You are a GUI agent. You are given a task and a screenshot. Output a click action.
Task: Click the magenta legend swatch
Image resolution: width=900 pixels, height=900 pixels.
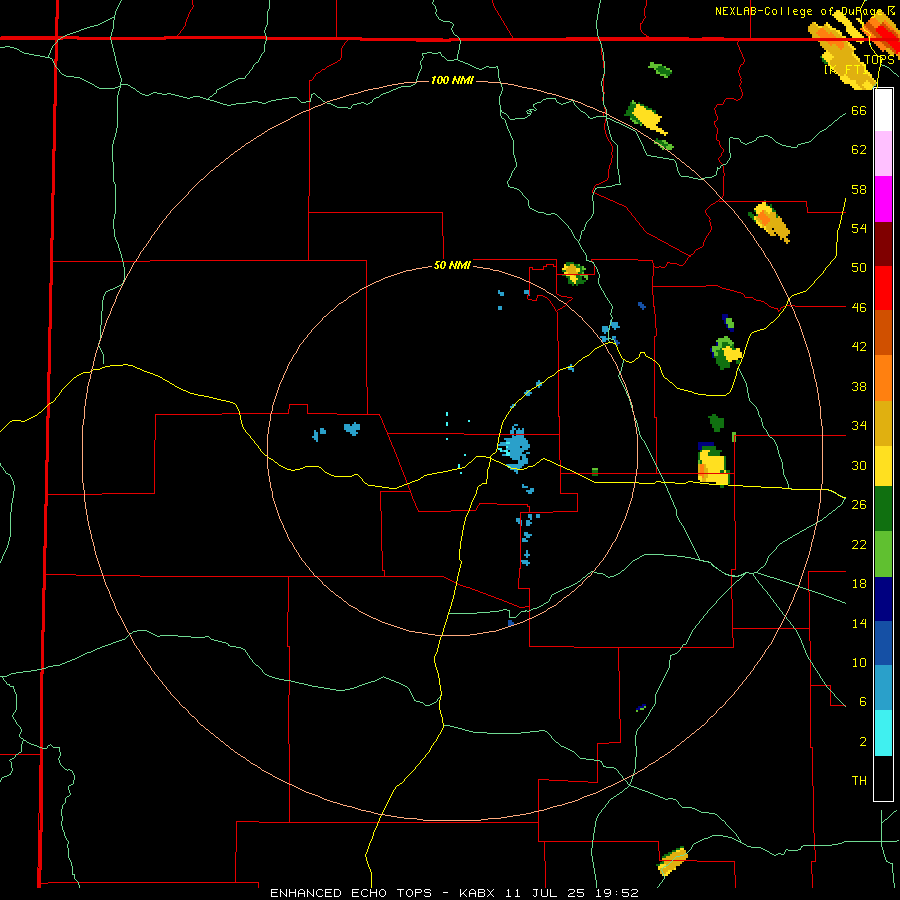pyautogui.click(x=883, y=199)
